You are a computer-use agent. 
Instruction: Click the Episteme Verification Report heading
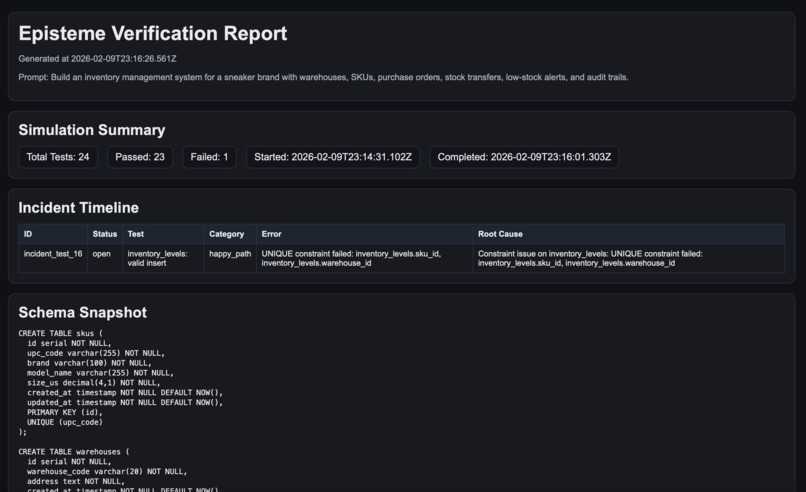pyautogui.click(x=153, y=33)
